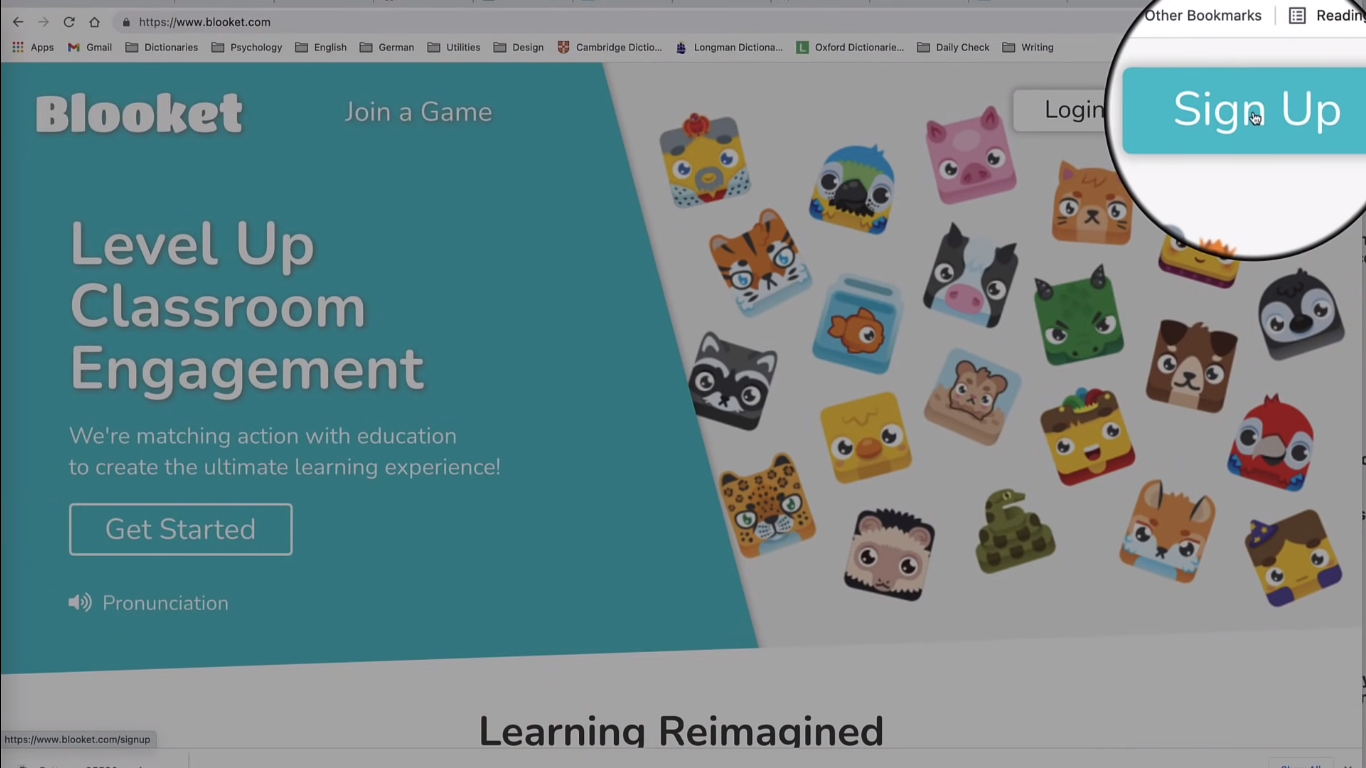The width and height of the screenshot is (1366, 768).
Task: Click the speaker icon next to Pronunciation
Action: [x=79, y=603]
